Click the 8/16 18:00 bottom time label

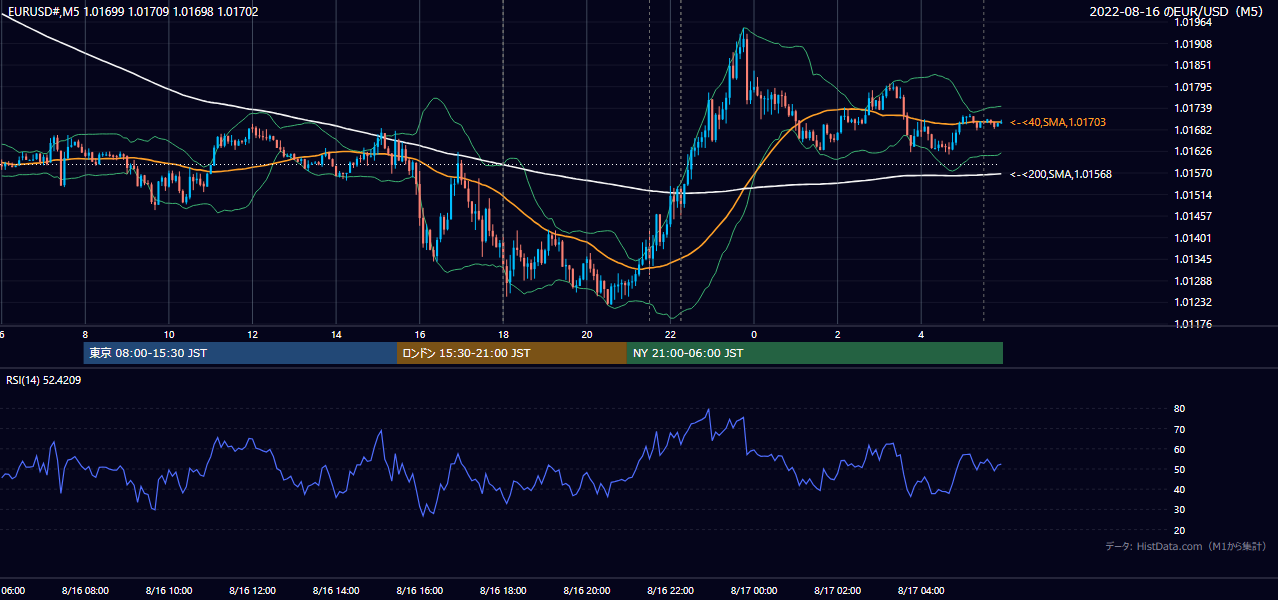point(503,591)
